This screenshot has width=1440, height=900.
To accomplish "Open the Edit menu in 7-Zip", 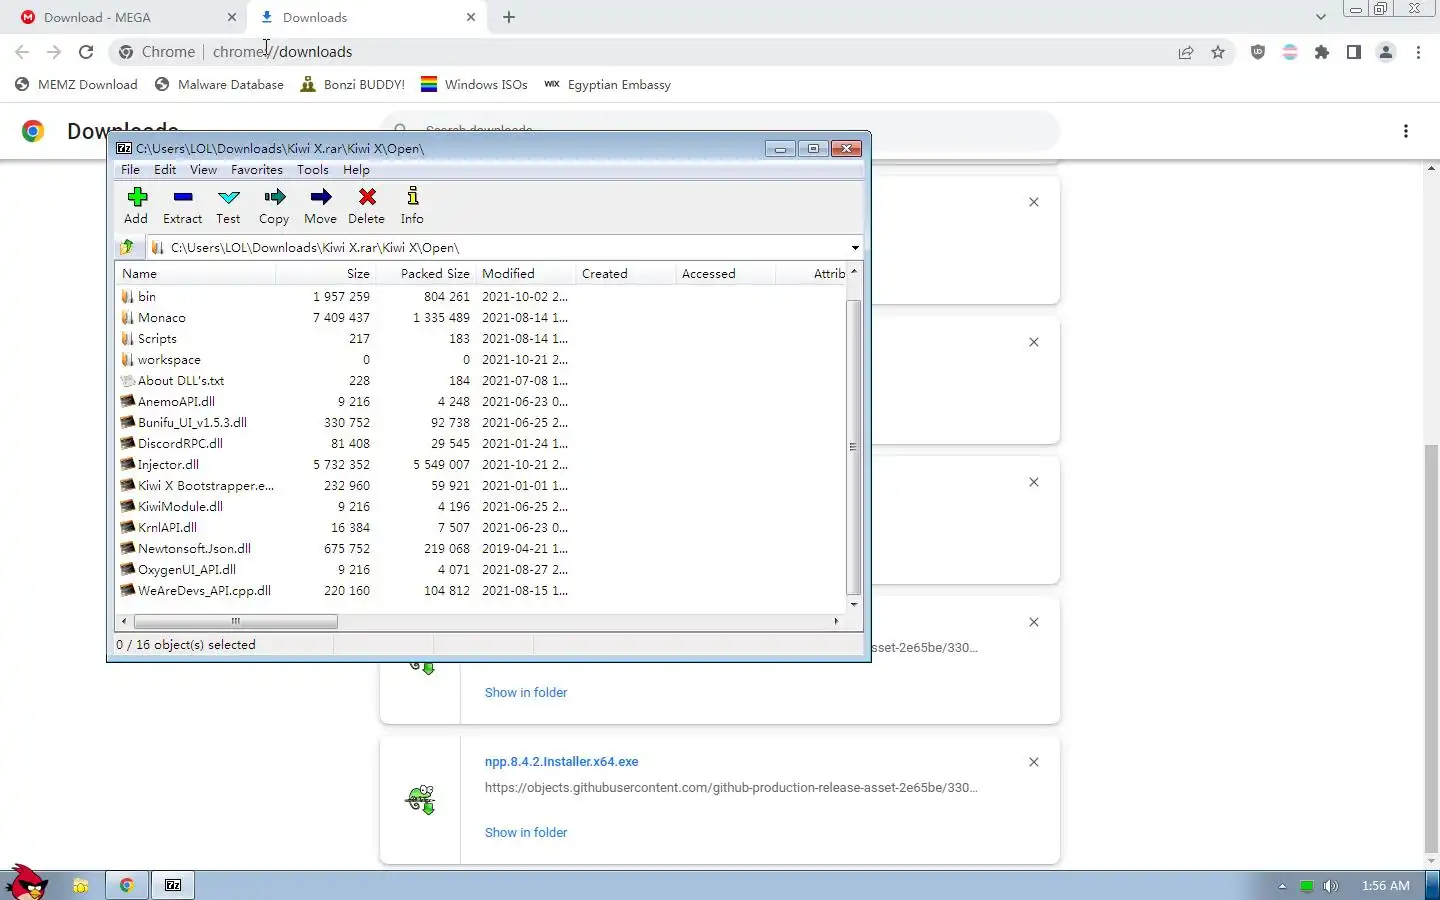I will pyautogui.click(x=165, y=170).
